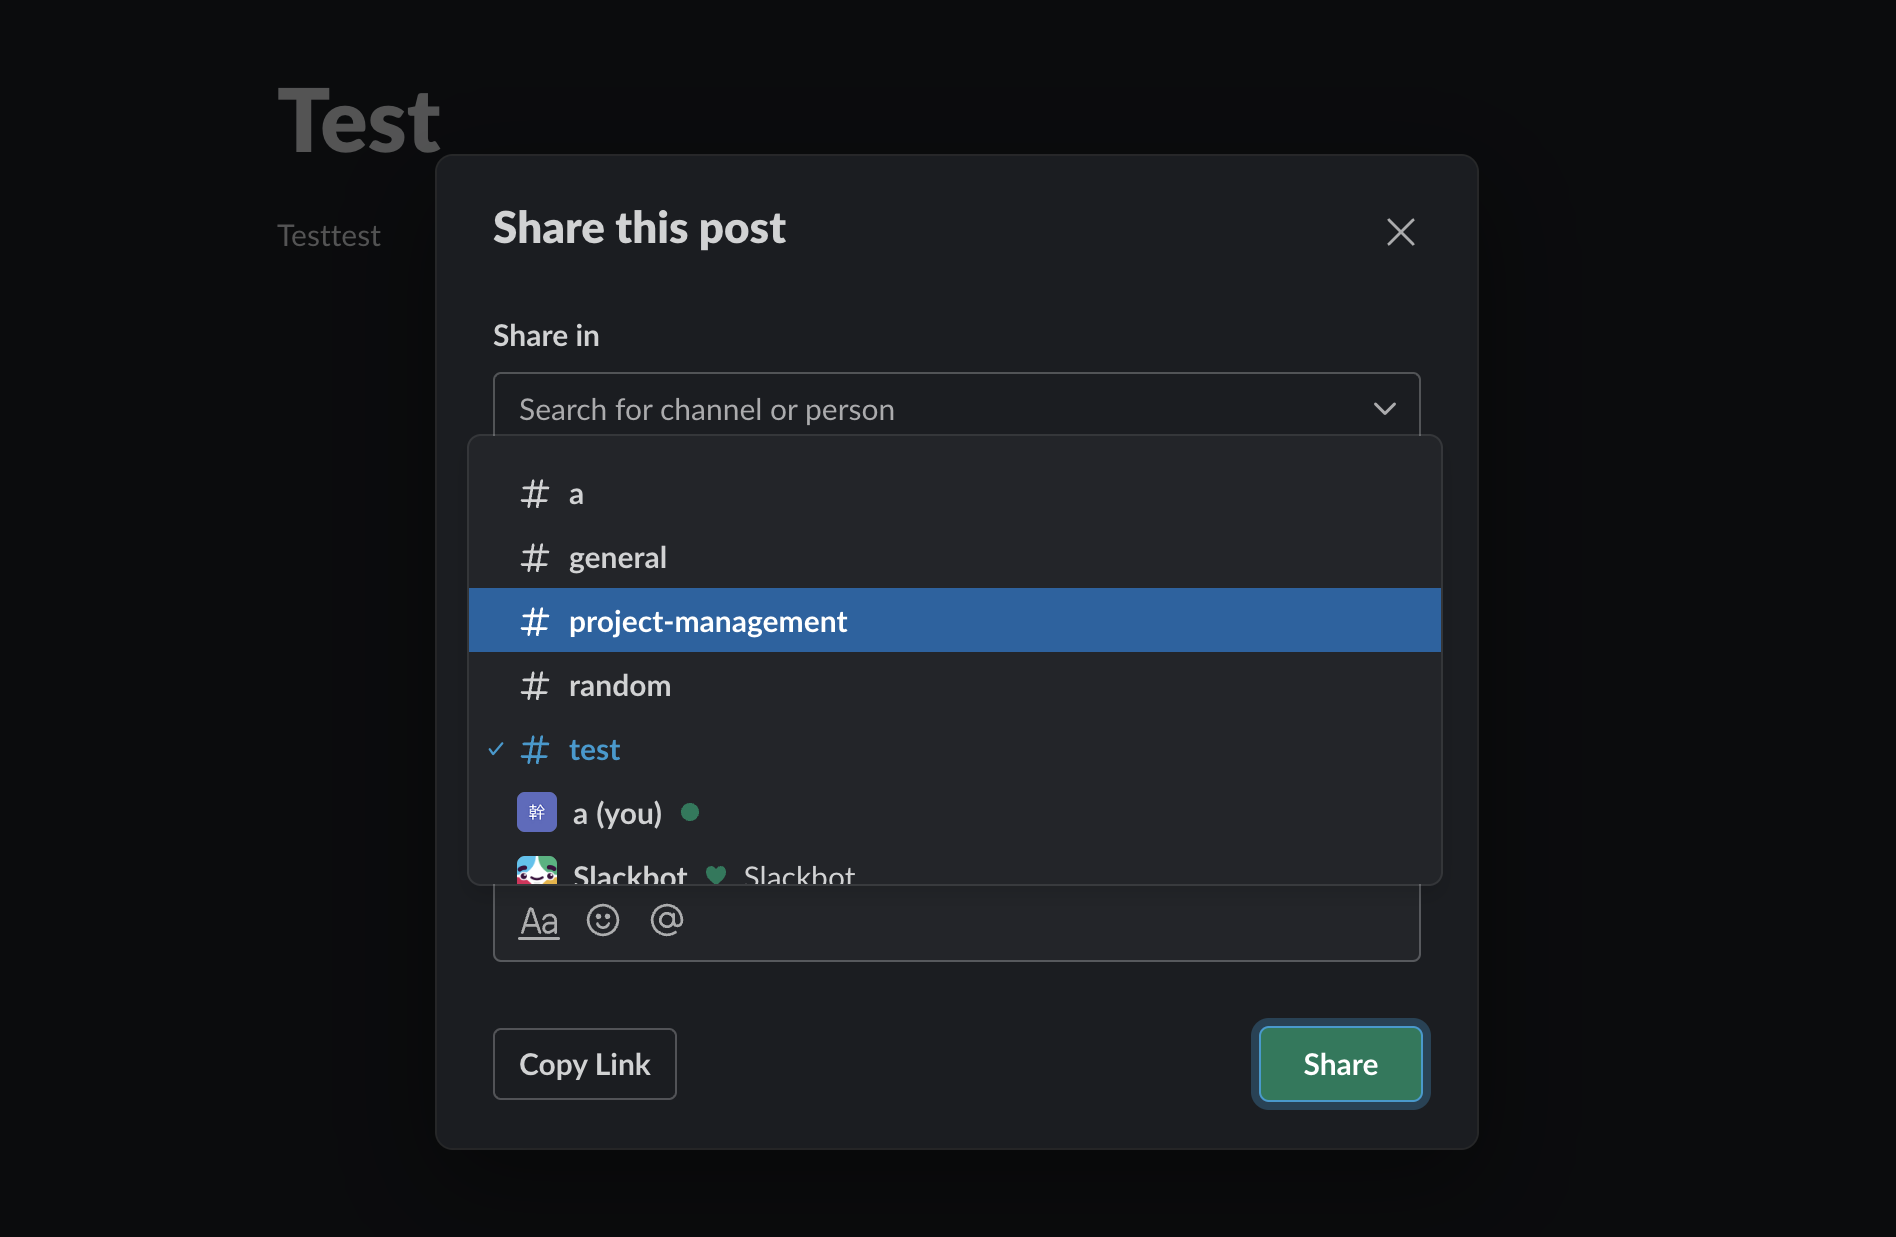1896x1237 pixels.
Task: Choose Slackbot from the share list
Action: pyautogui.click(x=629, y=871)
